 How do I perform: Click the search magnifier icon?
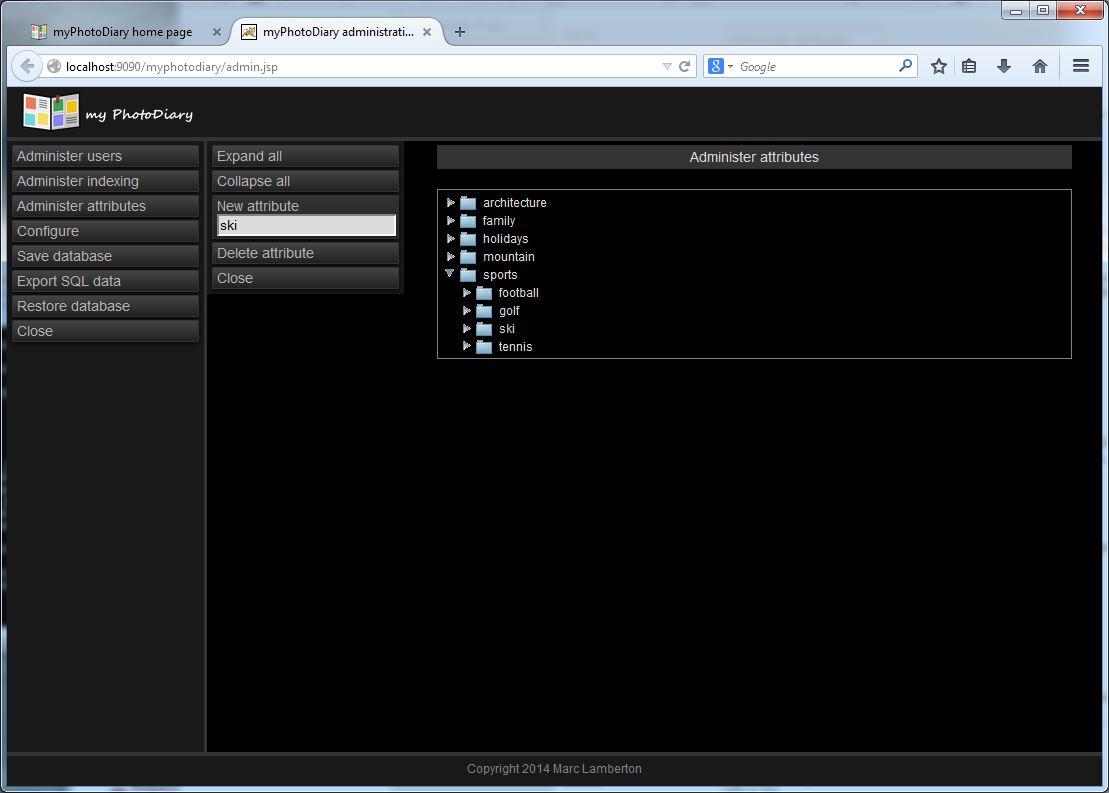(x=905, y=66)
